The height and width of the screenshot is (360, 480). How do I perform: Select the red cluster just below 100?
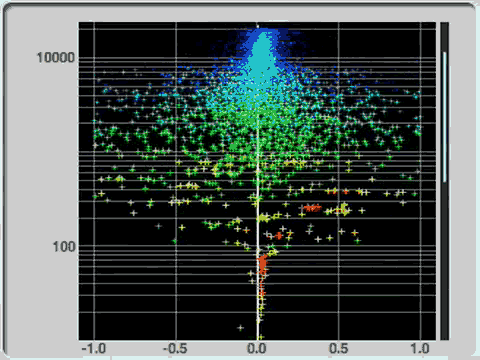[x=263, y=264]
